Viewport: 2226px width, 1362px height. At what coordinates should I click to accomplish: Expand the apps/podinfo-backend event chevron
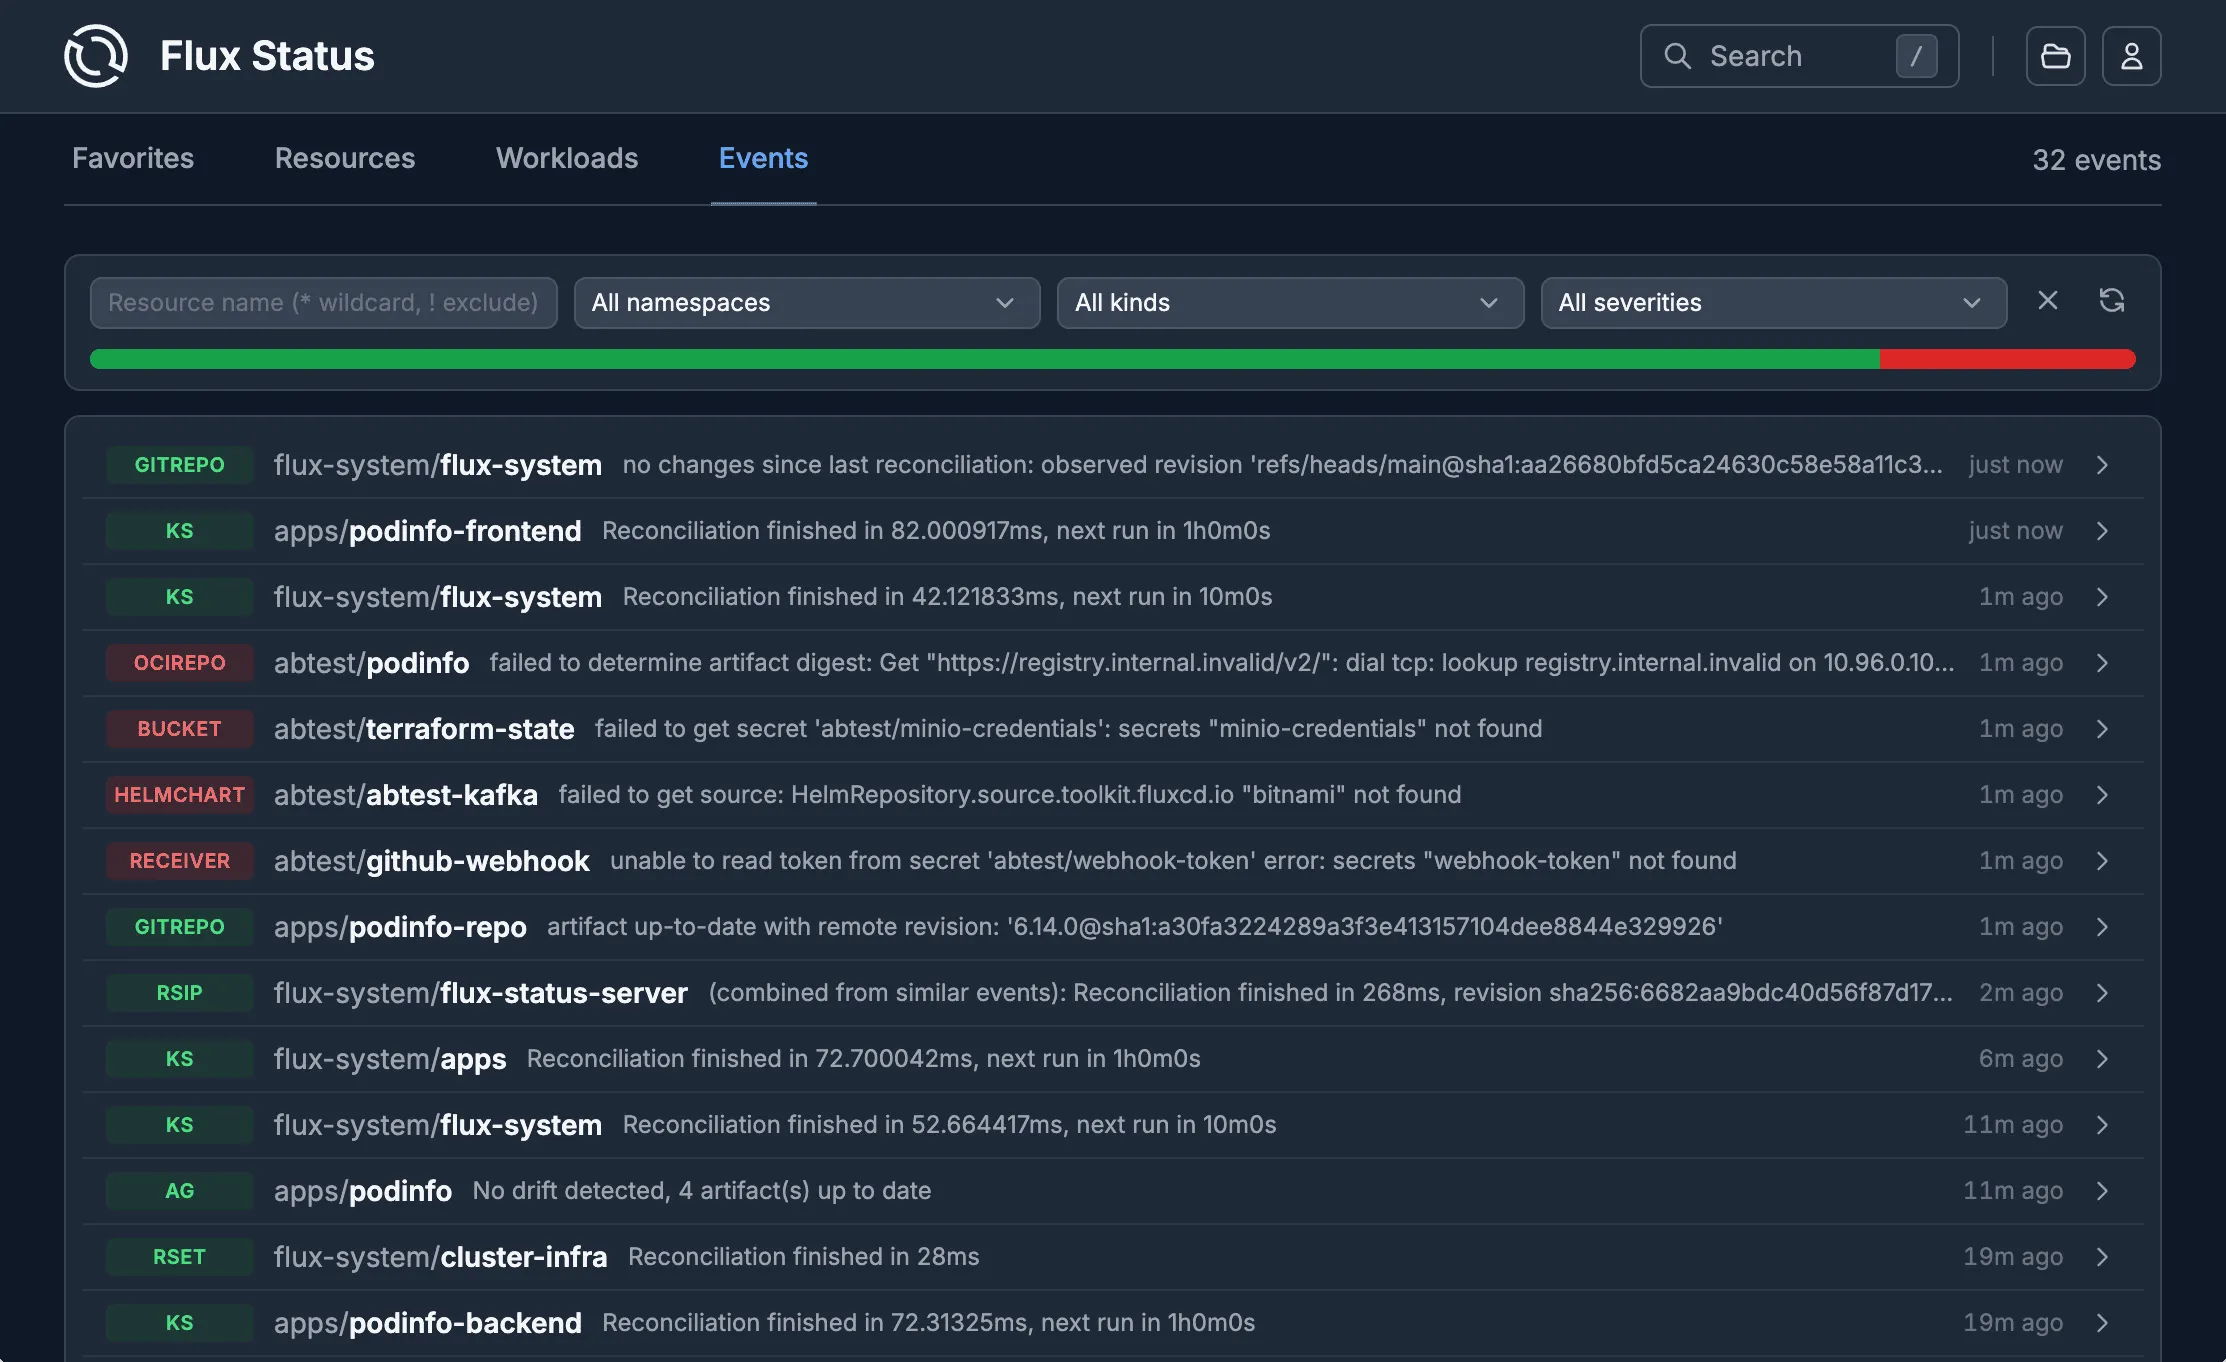click(x=2101, y=1323)
